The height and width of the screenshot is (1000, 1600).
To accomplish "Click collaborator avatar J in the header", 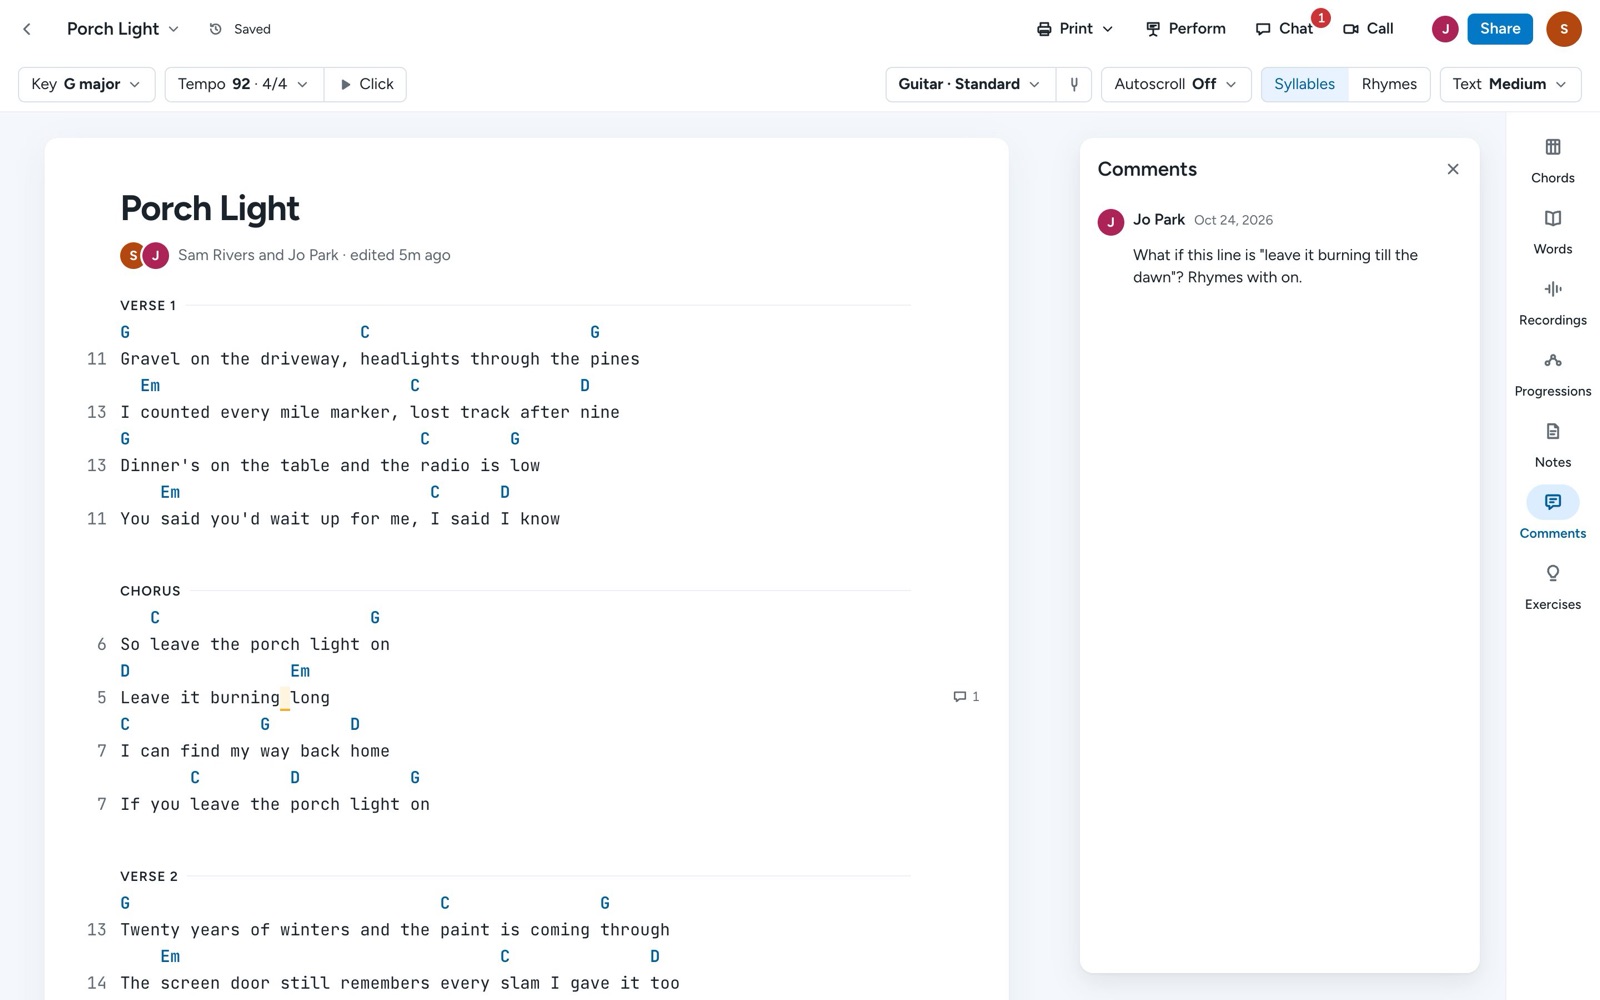I will click(x=1445, y=29).
